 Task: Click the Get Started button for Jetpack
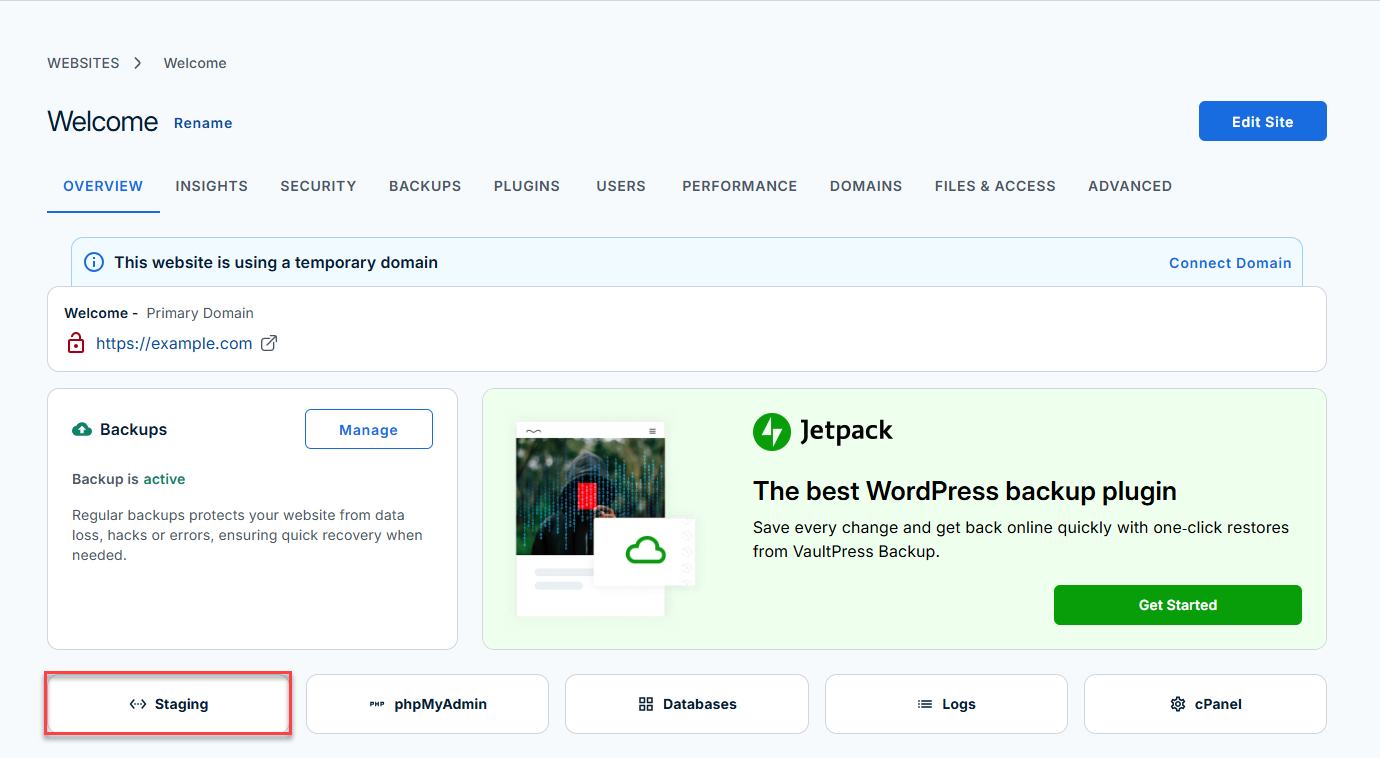[1178, 605]
